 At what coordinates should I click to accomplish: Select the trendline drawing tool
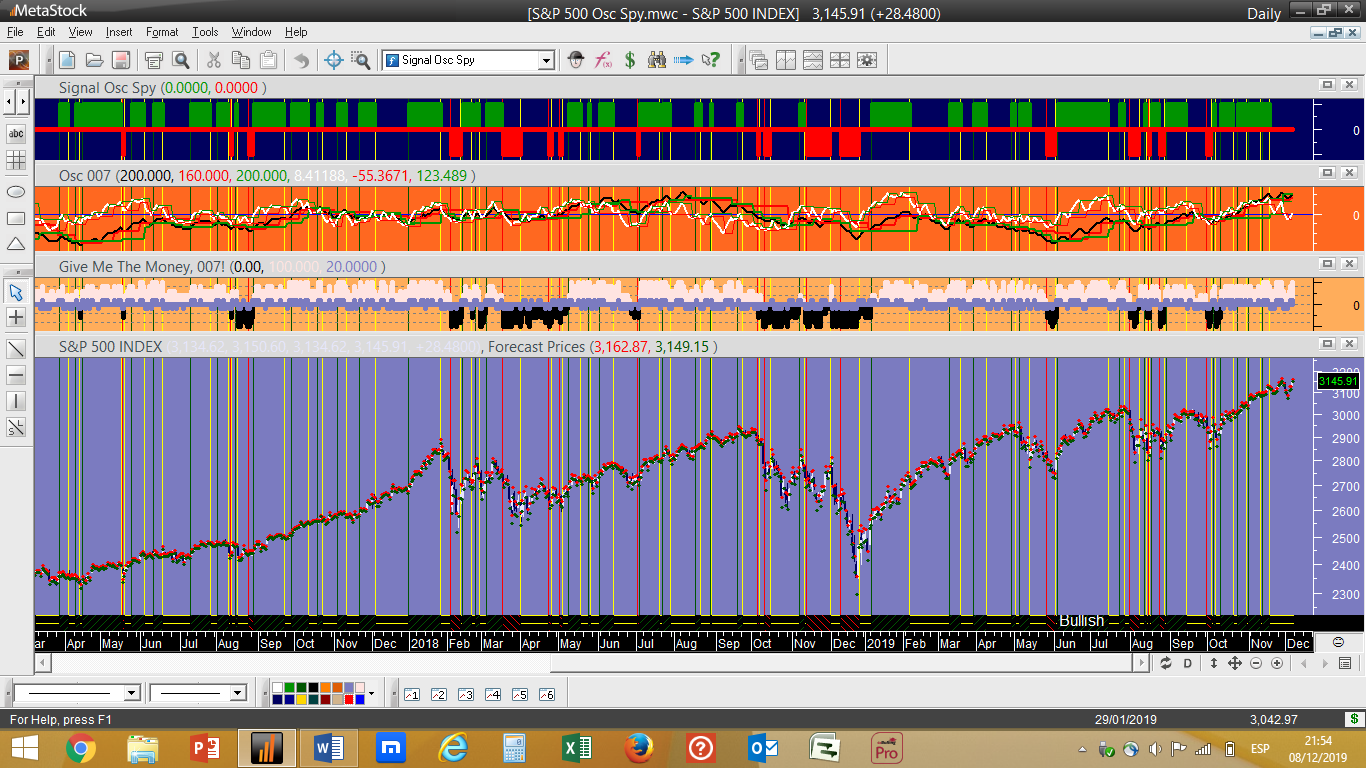coord(16,349)
